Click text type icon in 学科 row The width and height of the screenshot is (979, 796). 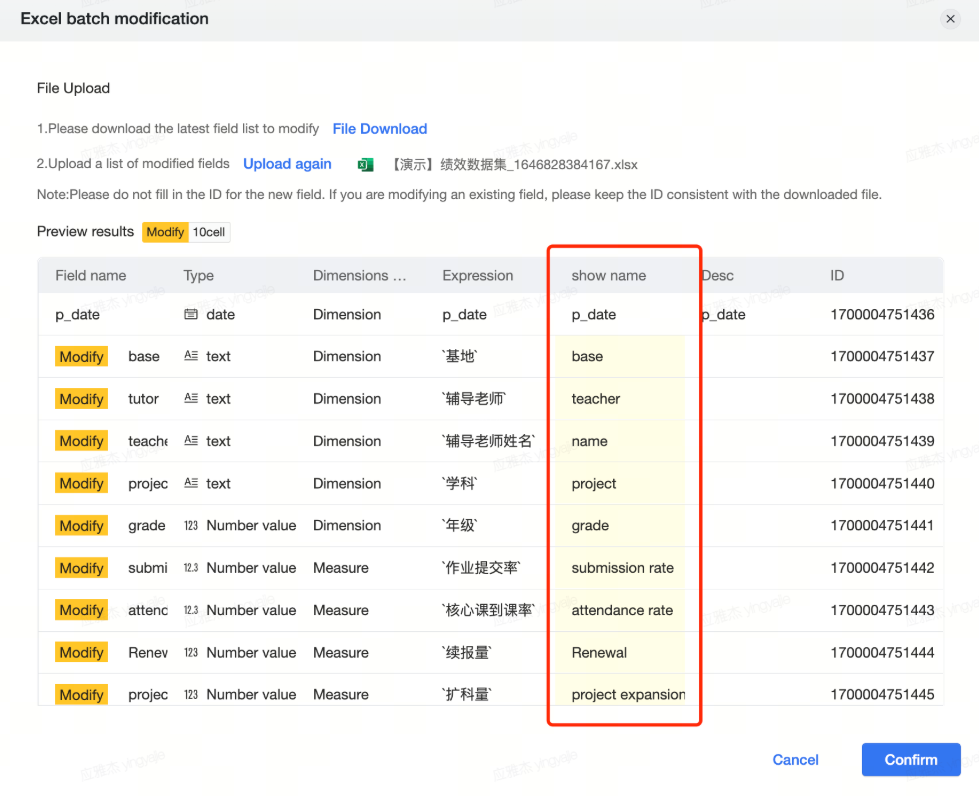[191, 483]
